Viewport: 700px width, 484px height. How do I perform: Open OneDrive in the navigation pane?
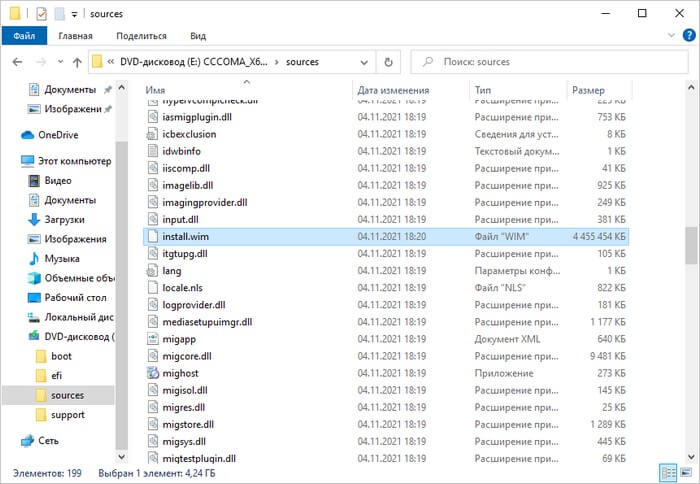[x=59, y=135]
